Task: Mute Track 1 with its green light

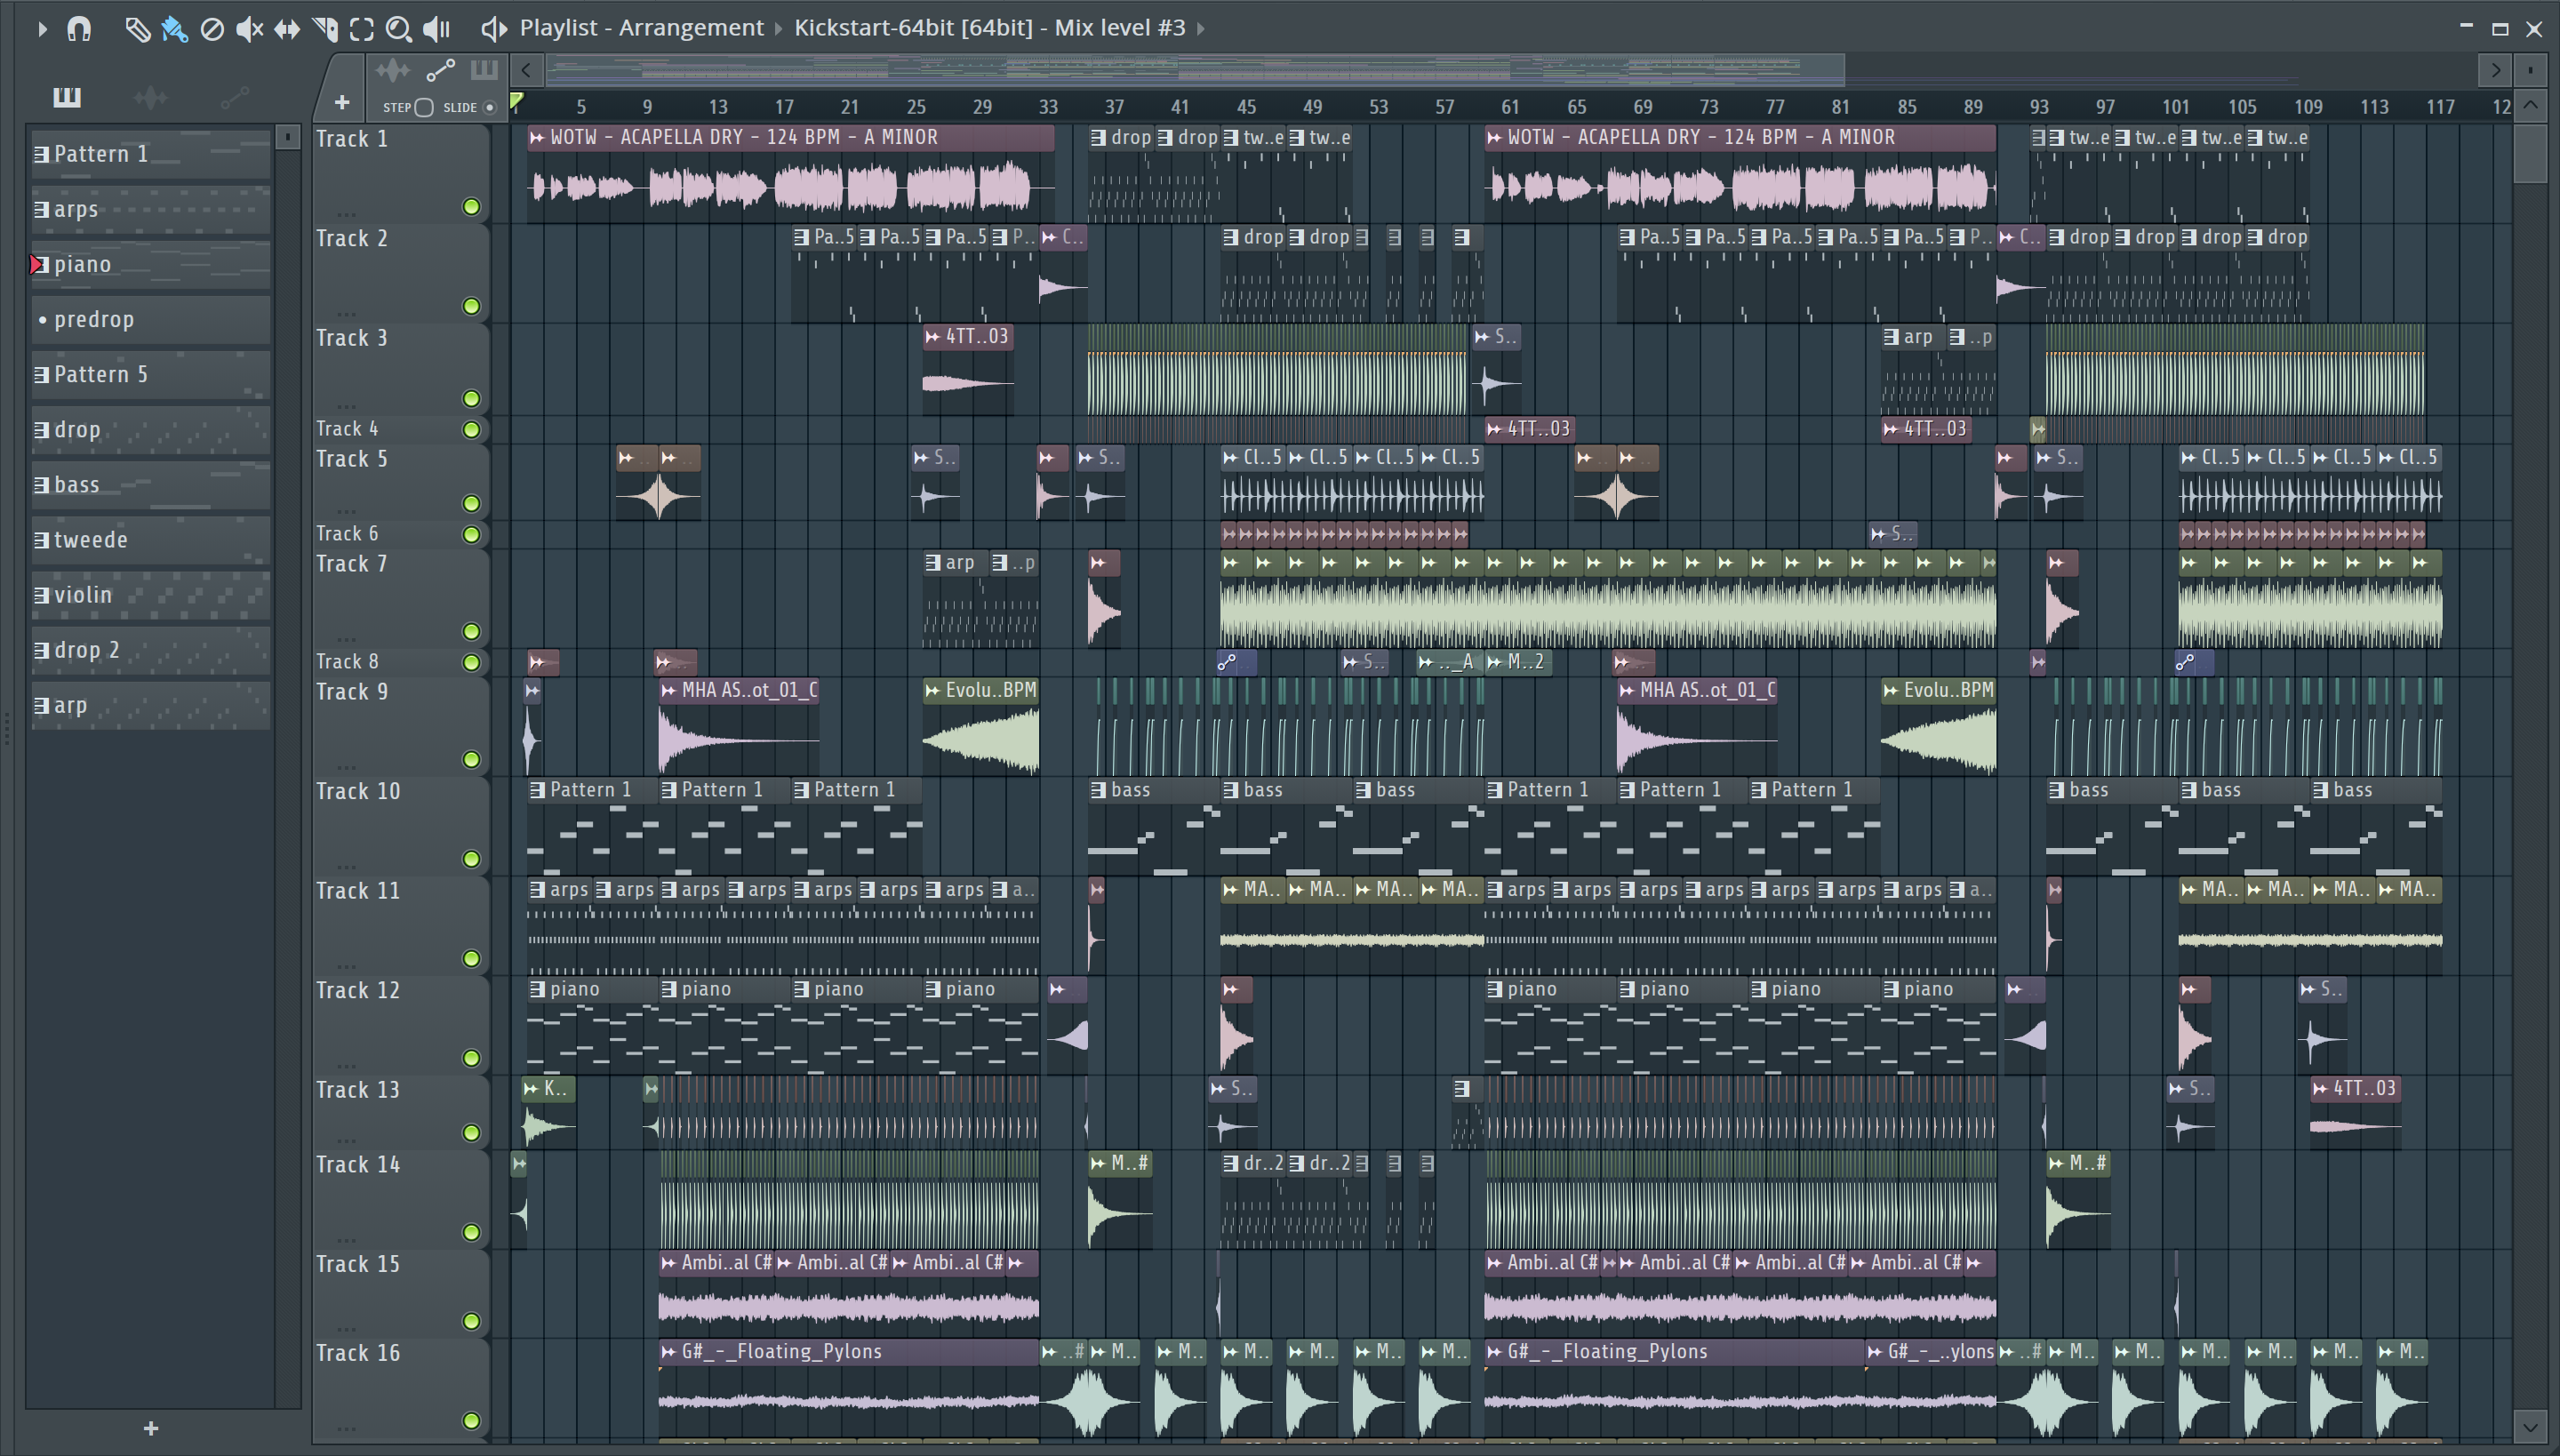Action: coord(471,207)
